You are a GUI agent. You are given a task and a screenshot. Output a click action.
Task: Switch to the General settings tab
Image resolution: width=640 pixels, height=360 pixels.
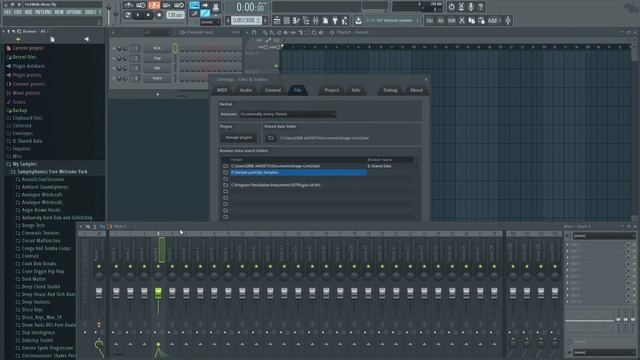tap(273, 90)
